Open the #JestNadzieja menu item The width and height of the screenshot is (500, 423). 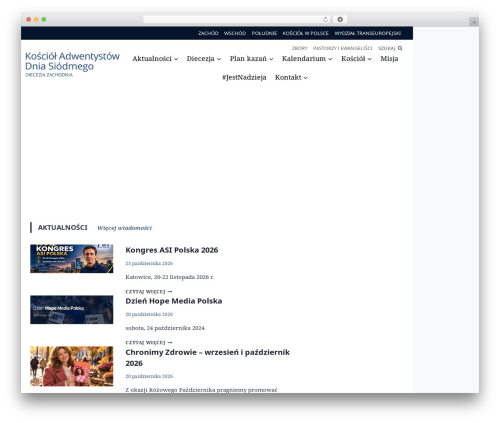tap(244, 77)
